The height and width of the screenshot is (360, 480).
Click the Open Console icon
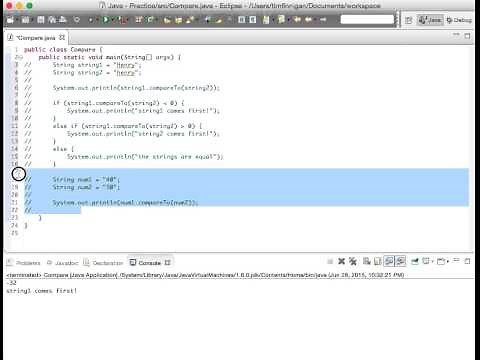tap(441, 261)
